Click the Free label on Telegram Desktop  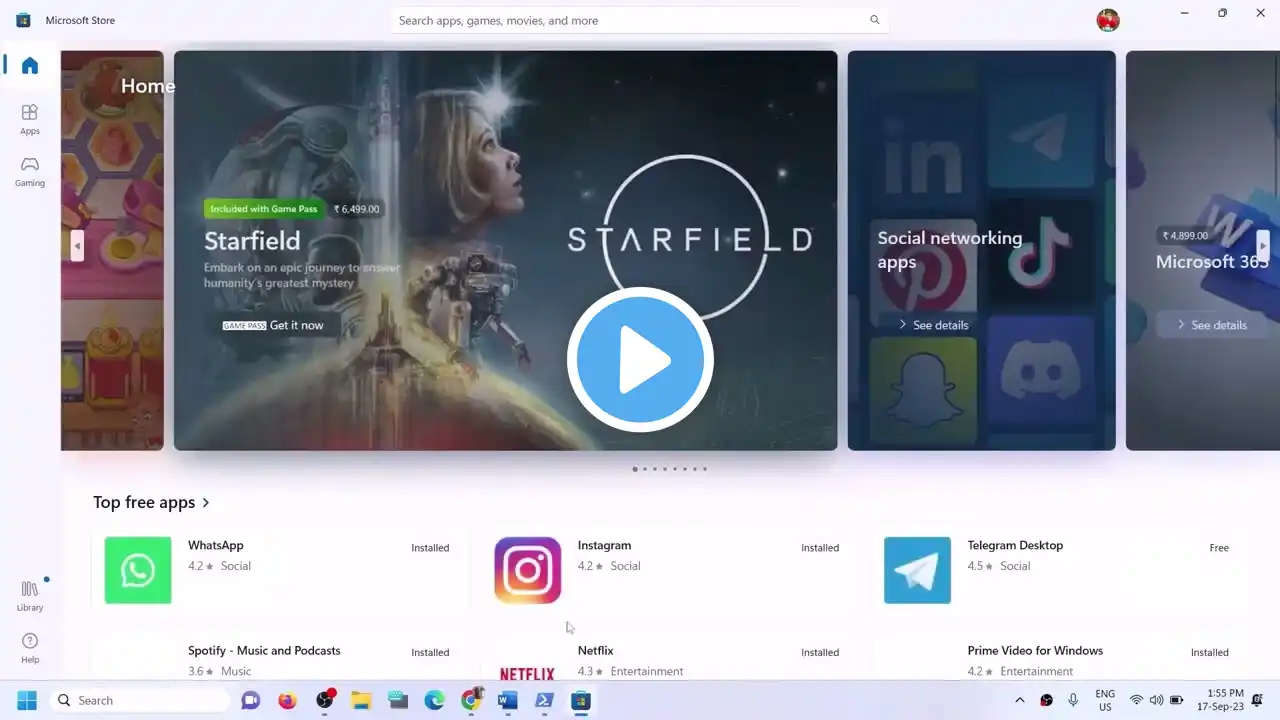[1219, 548]
